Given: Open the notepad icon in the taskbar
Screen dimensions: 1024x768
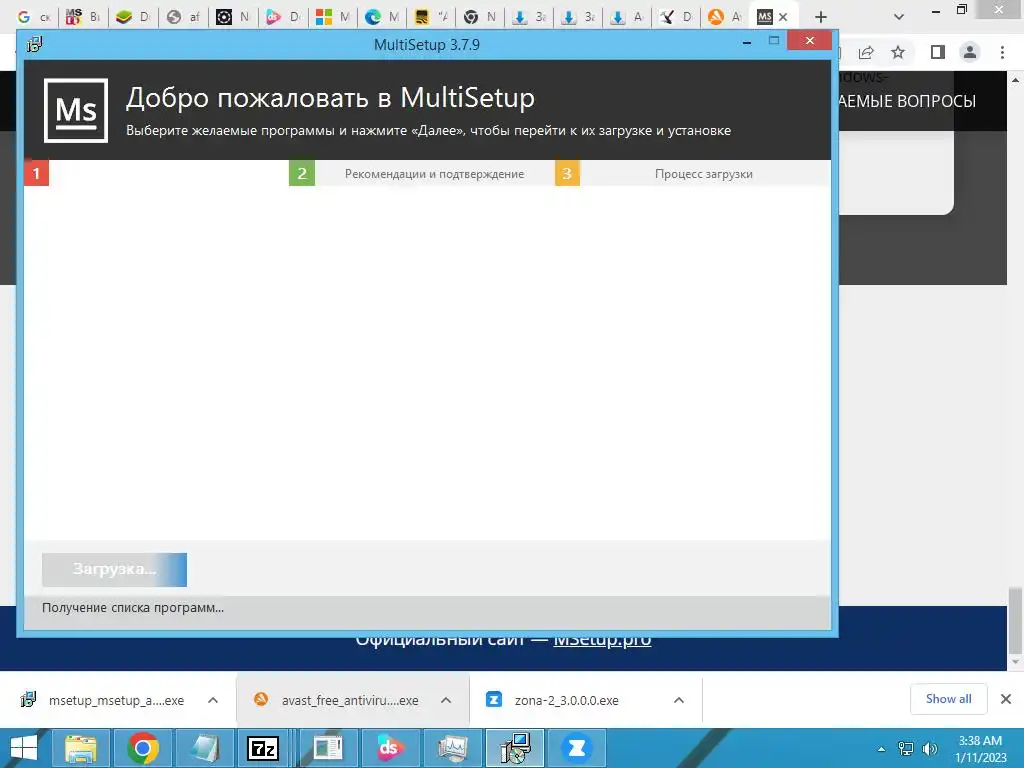Looking at the screenshot, I should [x=203, y=748].
